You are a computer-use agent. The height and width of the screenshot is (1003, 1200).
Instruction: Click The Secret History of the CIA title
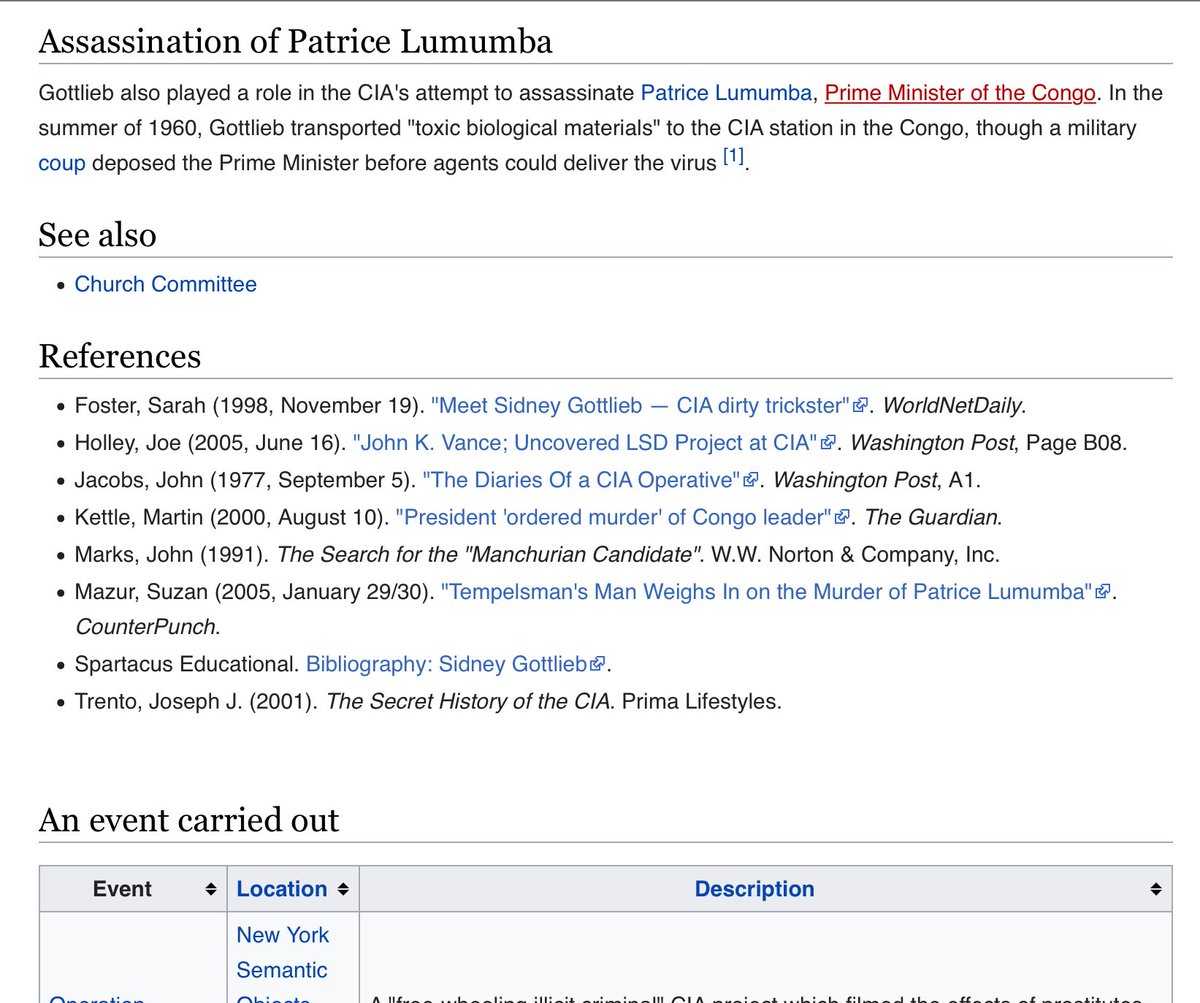[x=468, y=701]
